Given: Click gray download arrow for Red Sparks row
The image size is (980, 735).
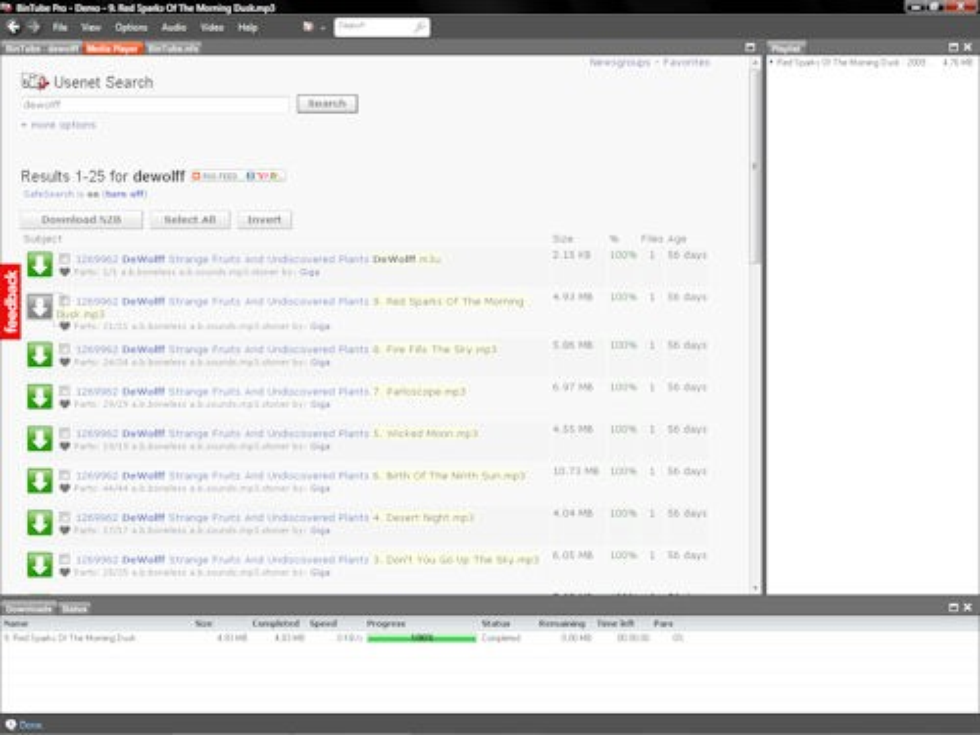Looking at the screenshot, I should 39,306.
